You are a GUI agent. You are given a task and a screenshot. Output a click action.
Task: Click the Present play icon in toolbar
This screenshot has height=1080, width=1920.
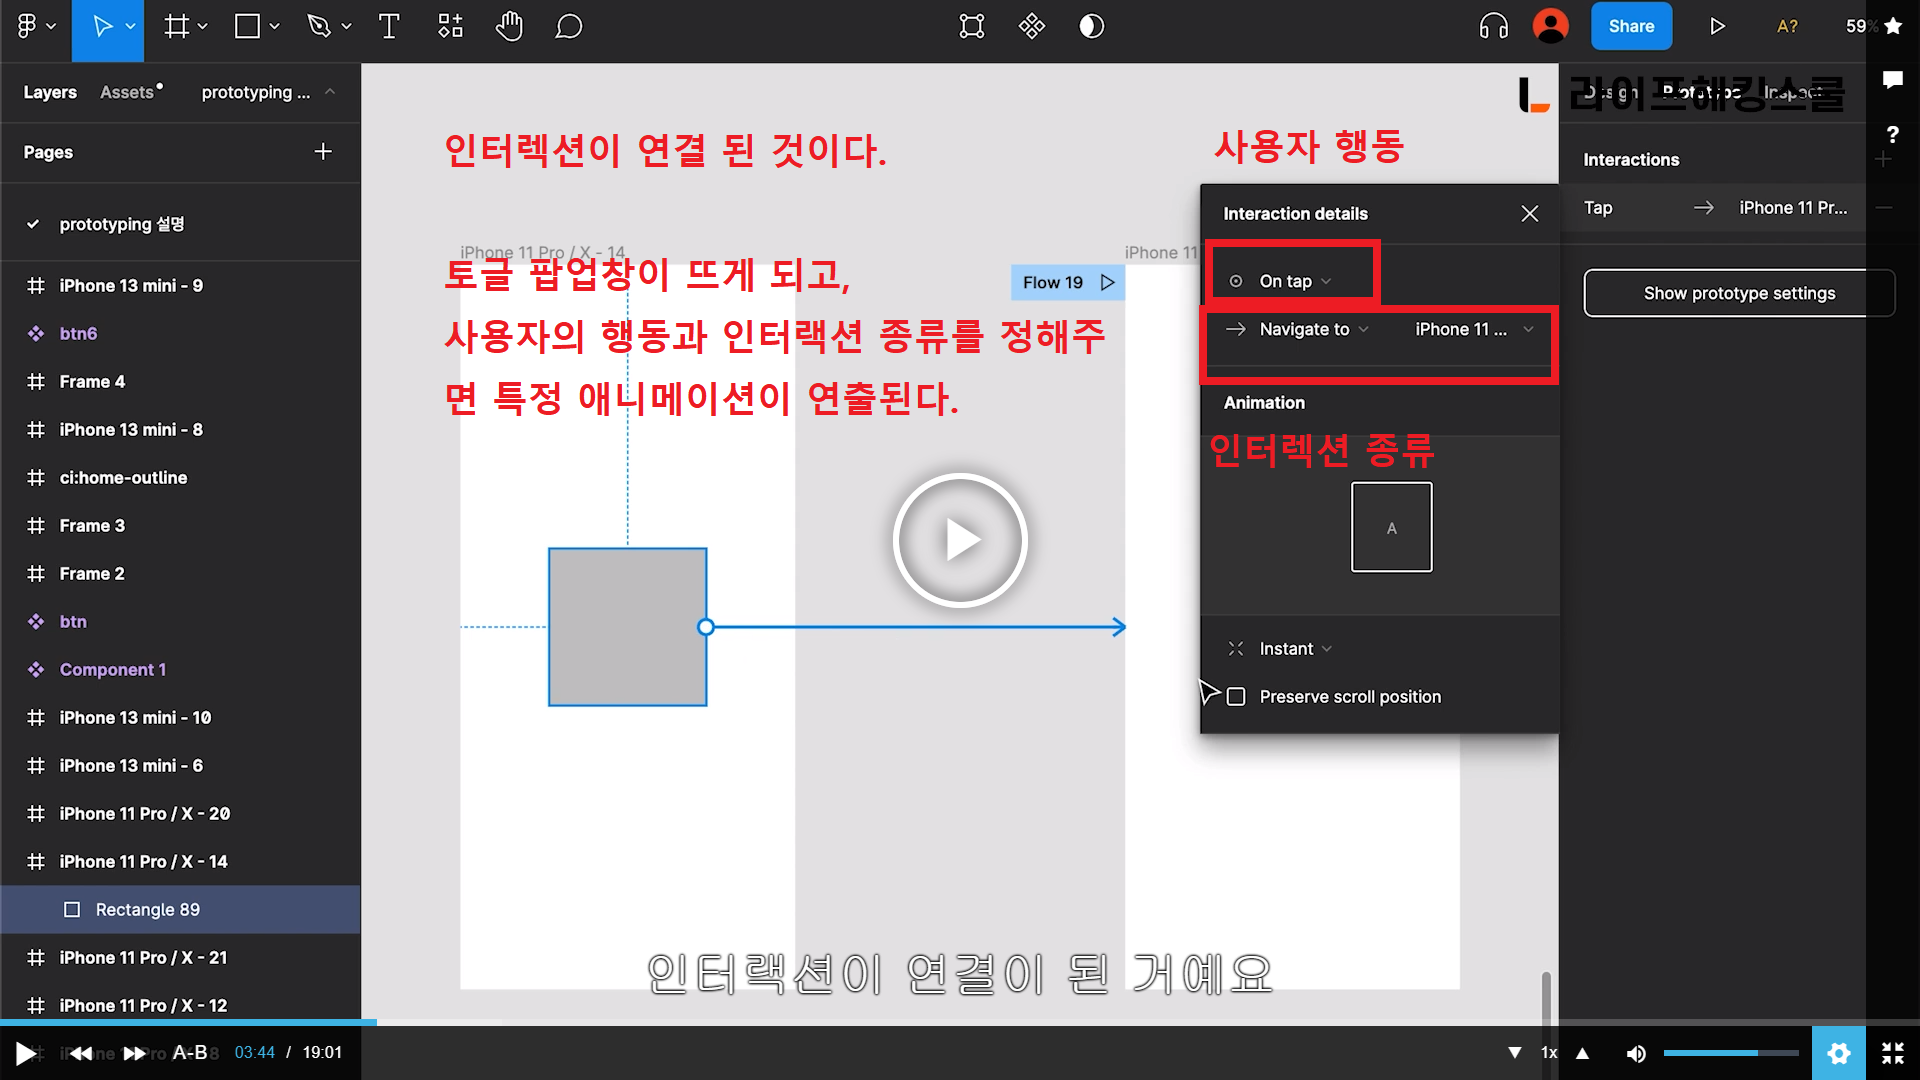(1717, 27)
